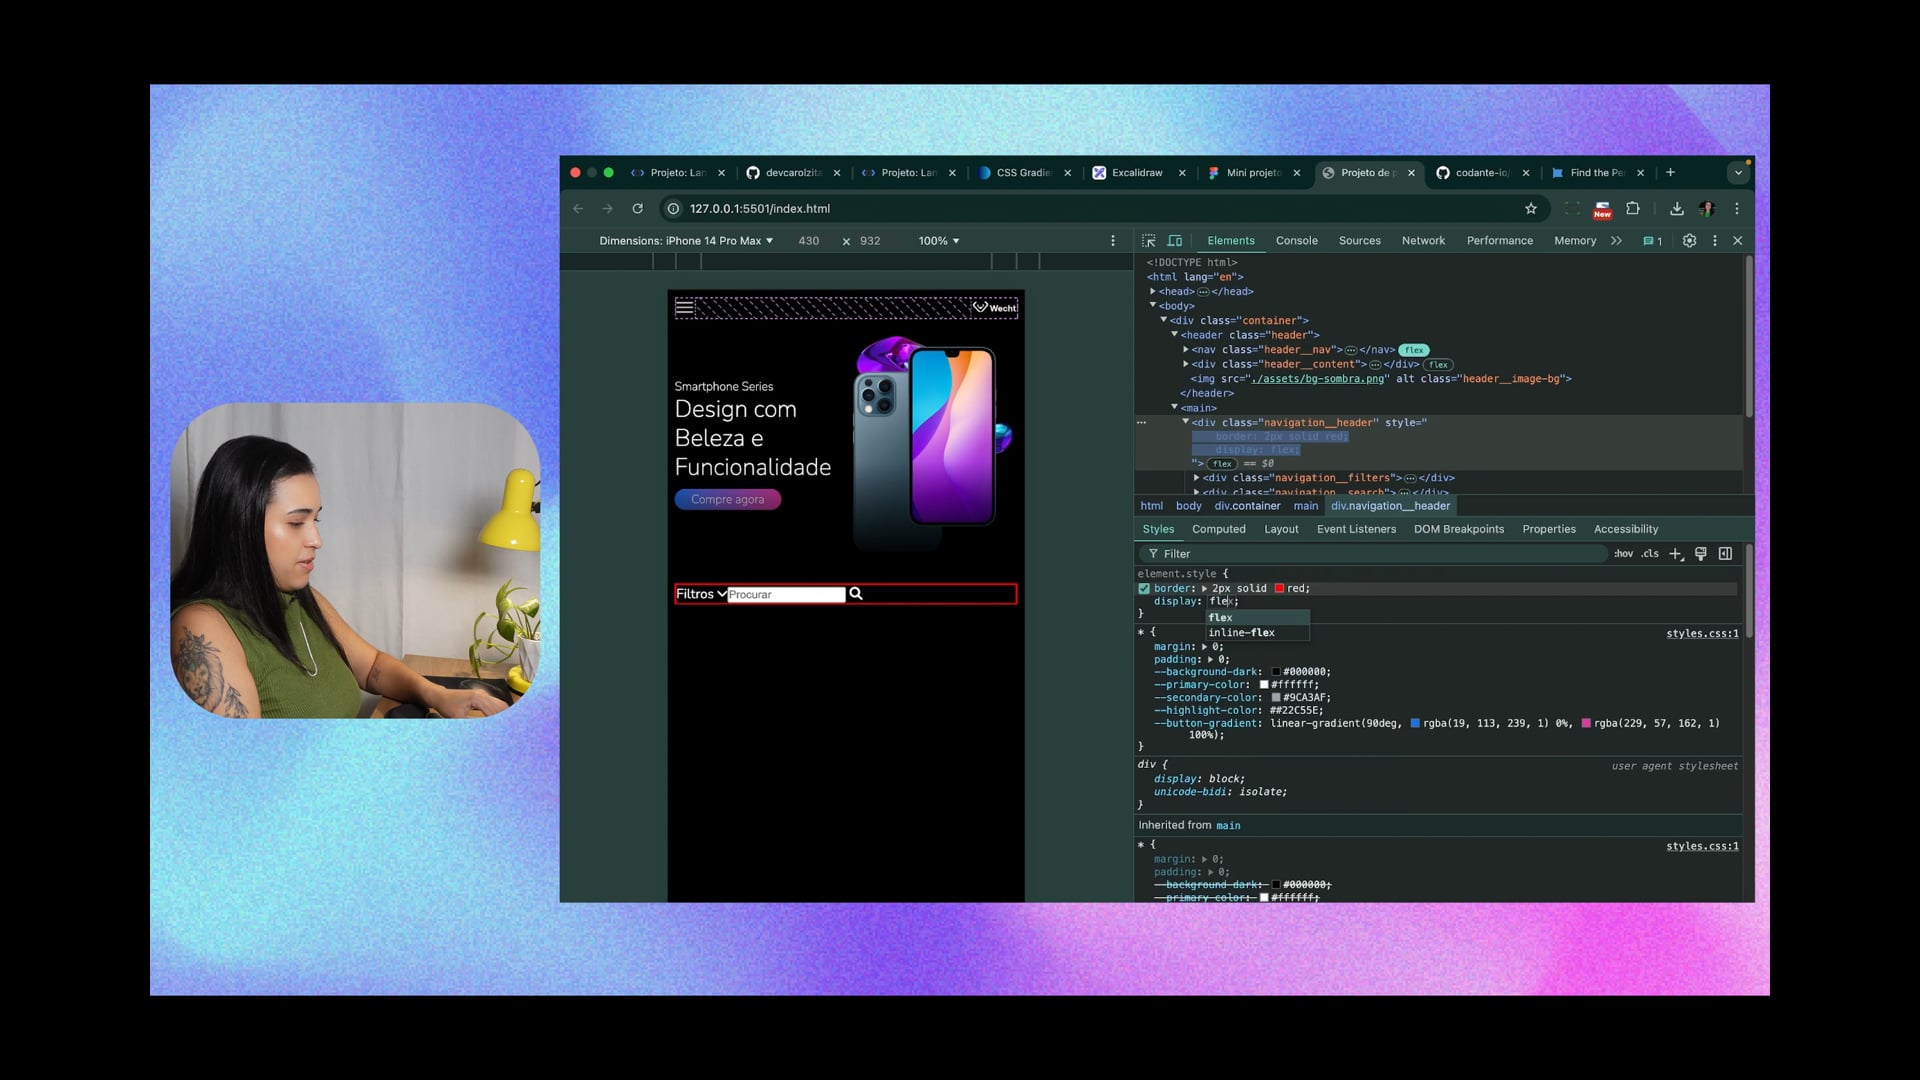Toggle the :hov element state button

point(1623,554)
